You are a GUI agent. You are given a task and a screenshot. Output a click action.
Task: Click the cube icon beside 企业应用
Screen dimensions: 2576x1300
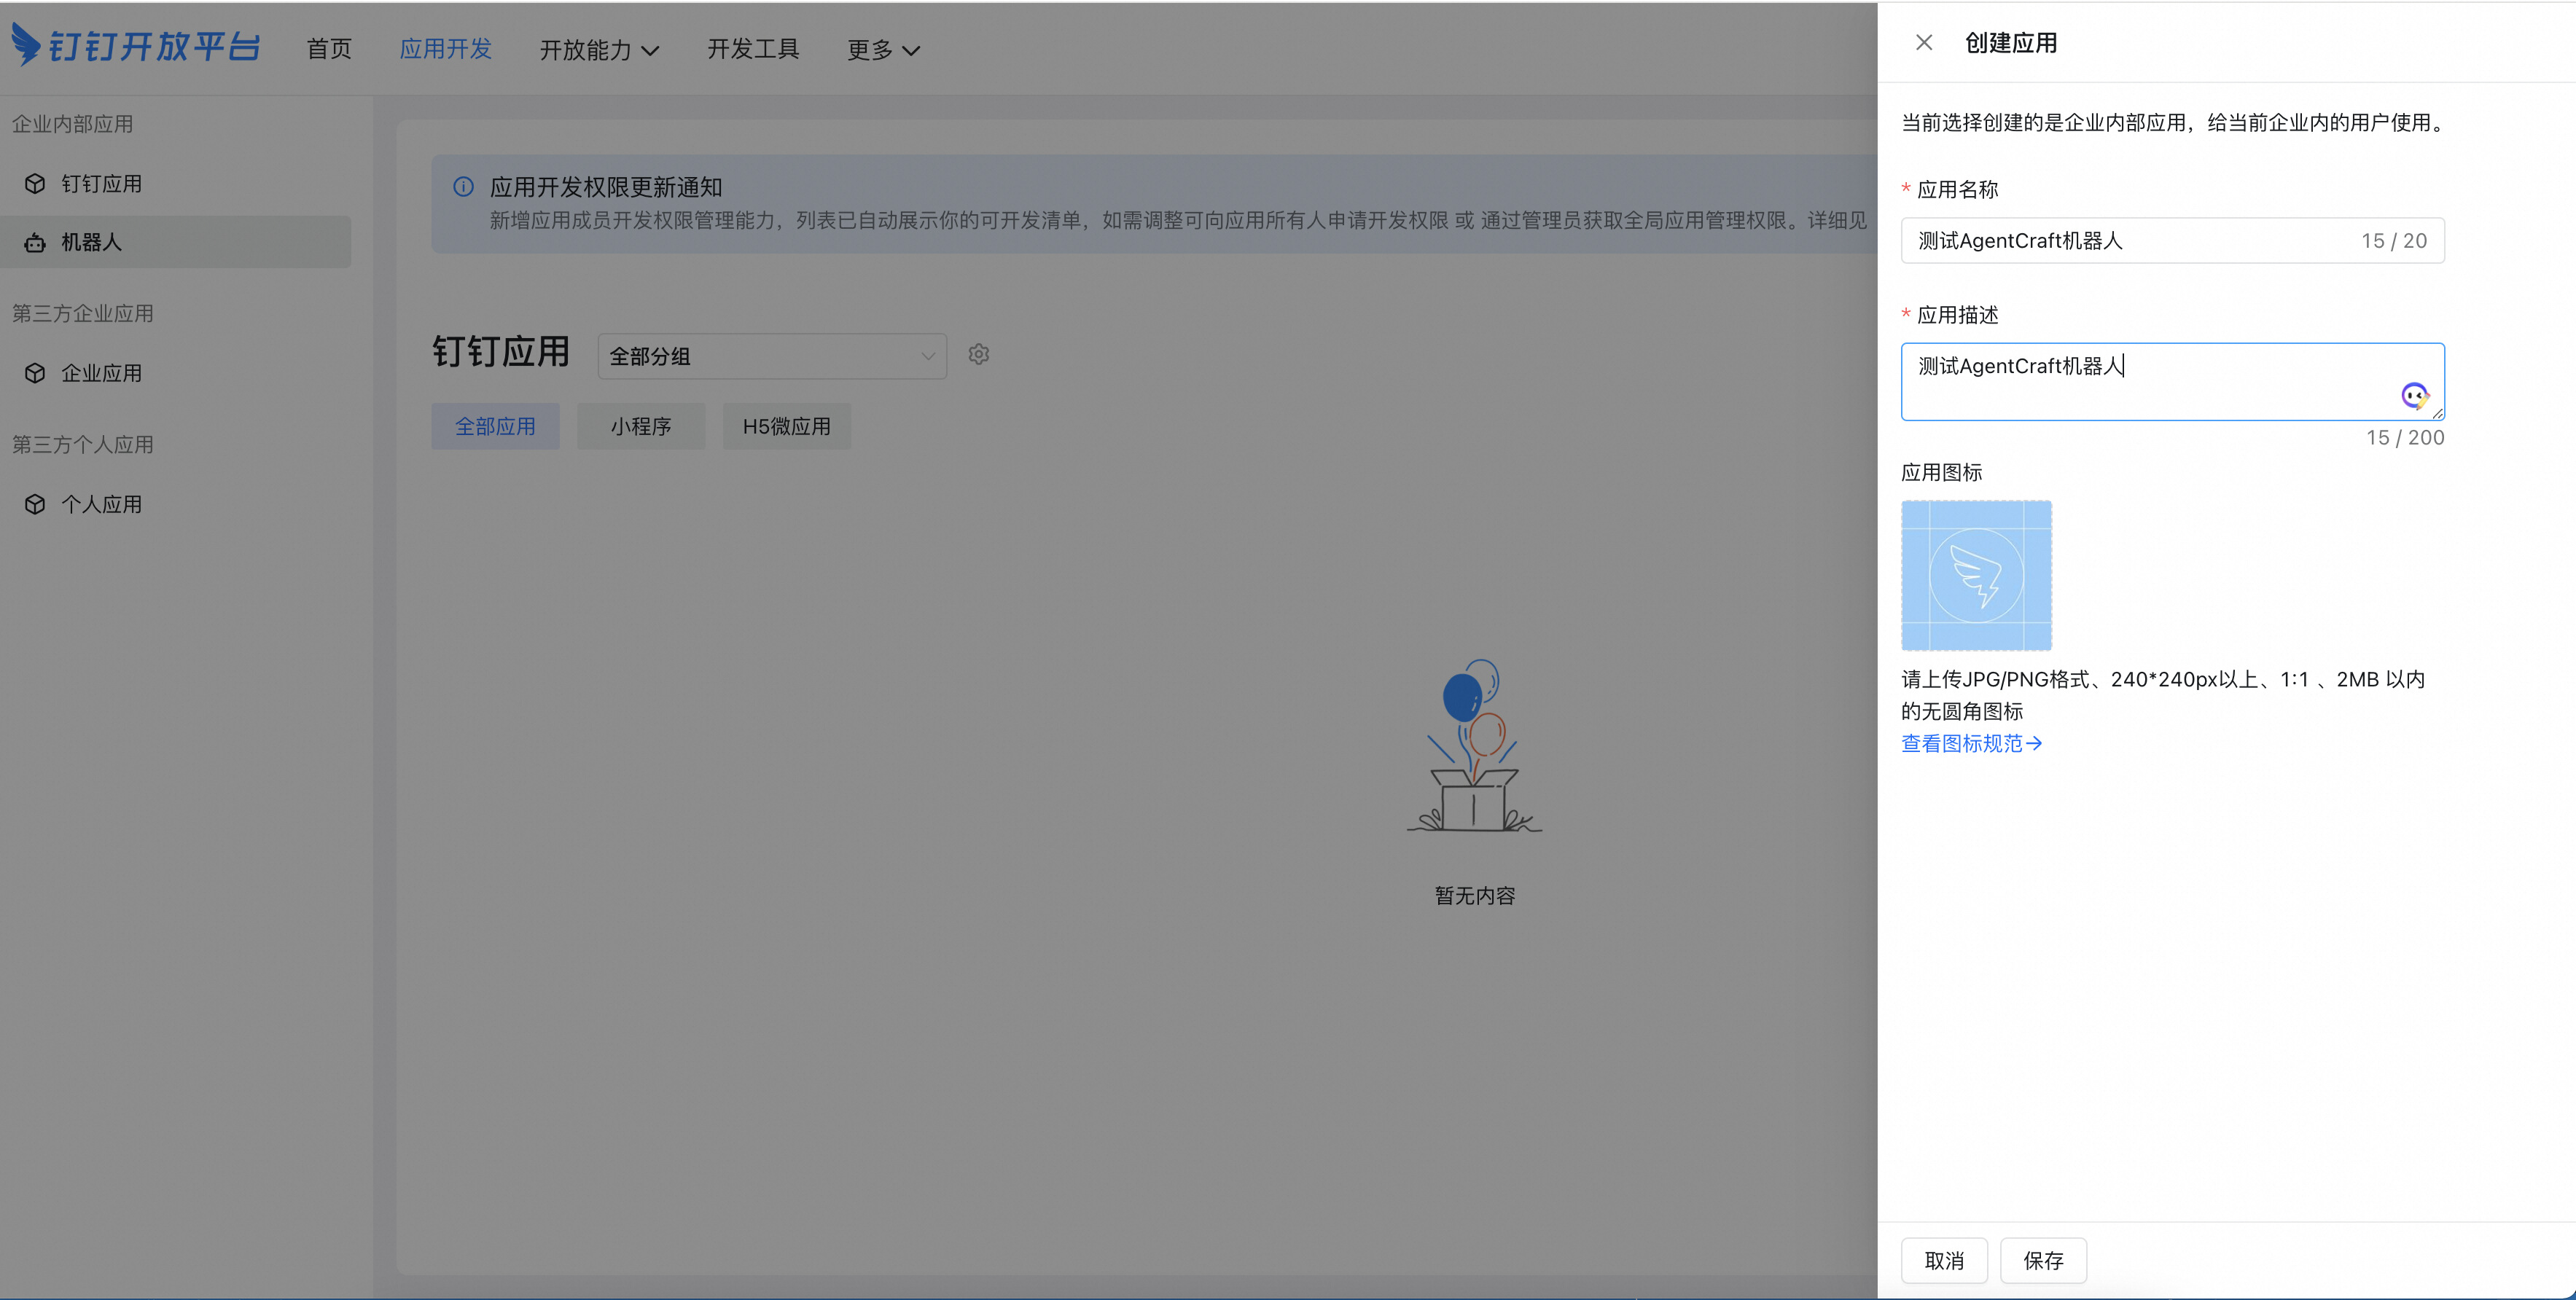pos(35,373)
